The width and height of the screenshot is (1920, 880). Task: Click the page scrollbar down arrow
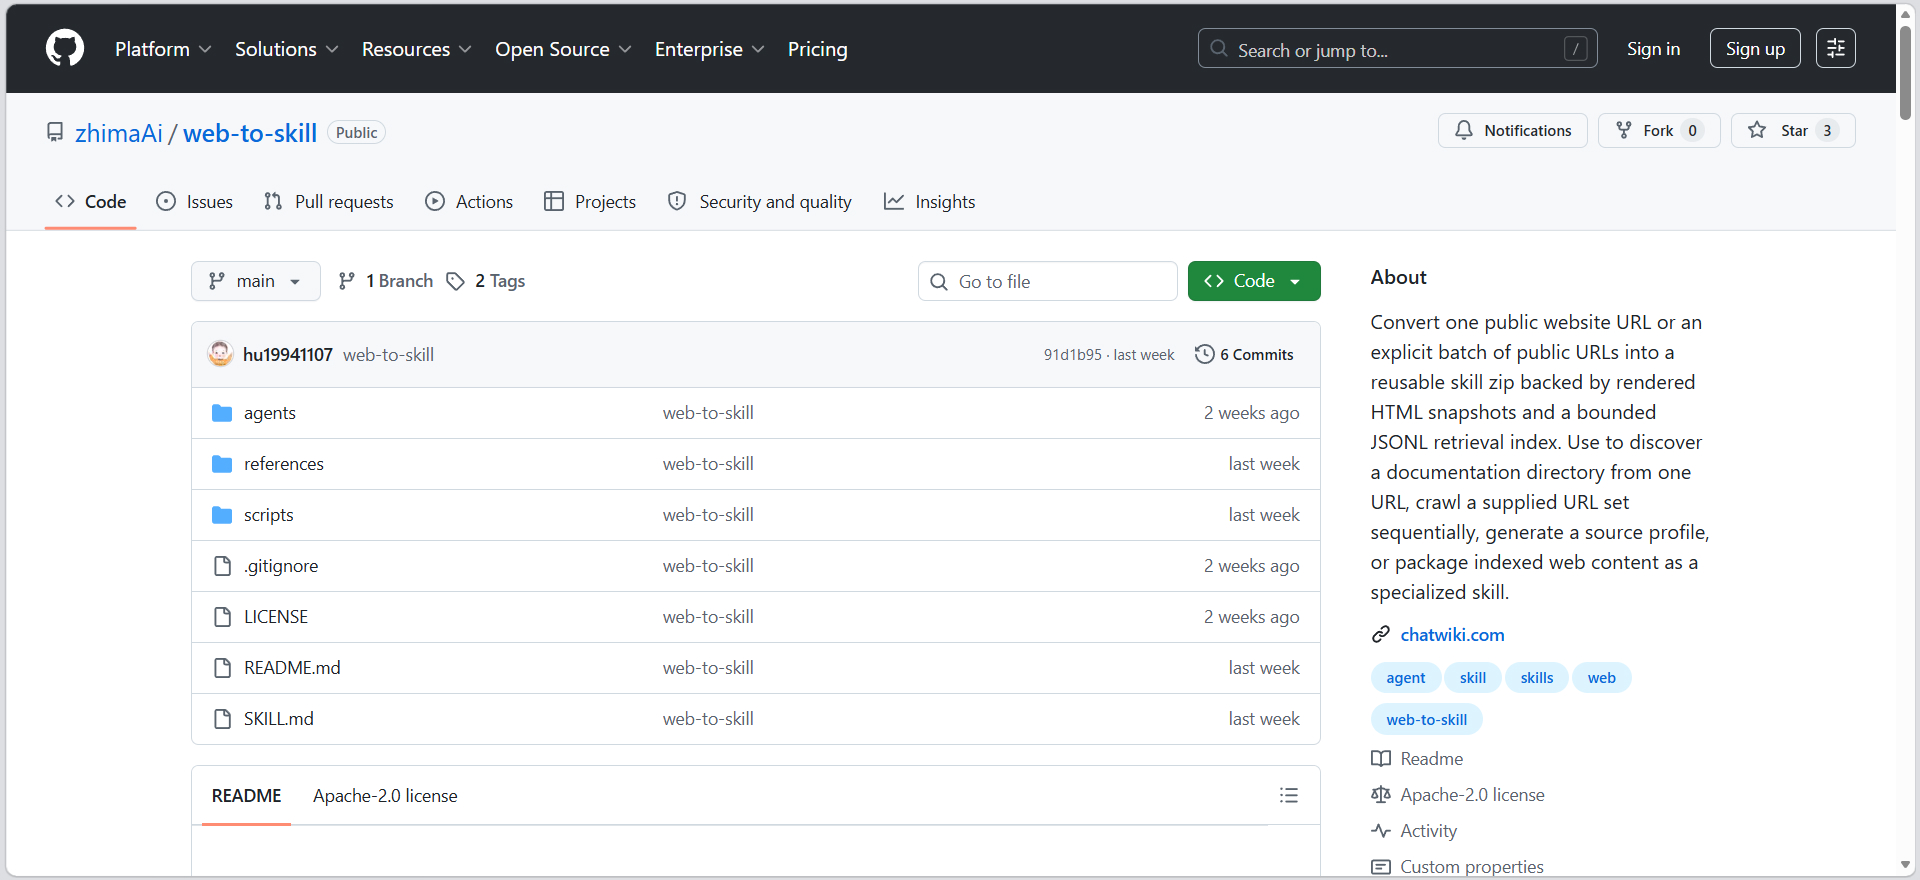click(x=1906, y=865)
